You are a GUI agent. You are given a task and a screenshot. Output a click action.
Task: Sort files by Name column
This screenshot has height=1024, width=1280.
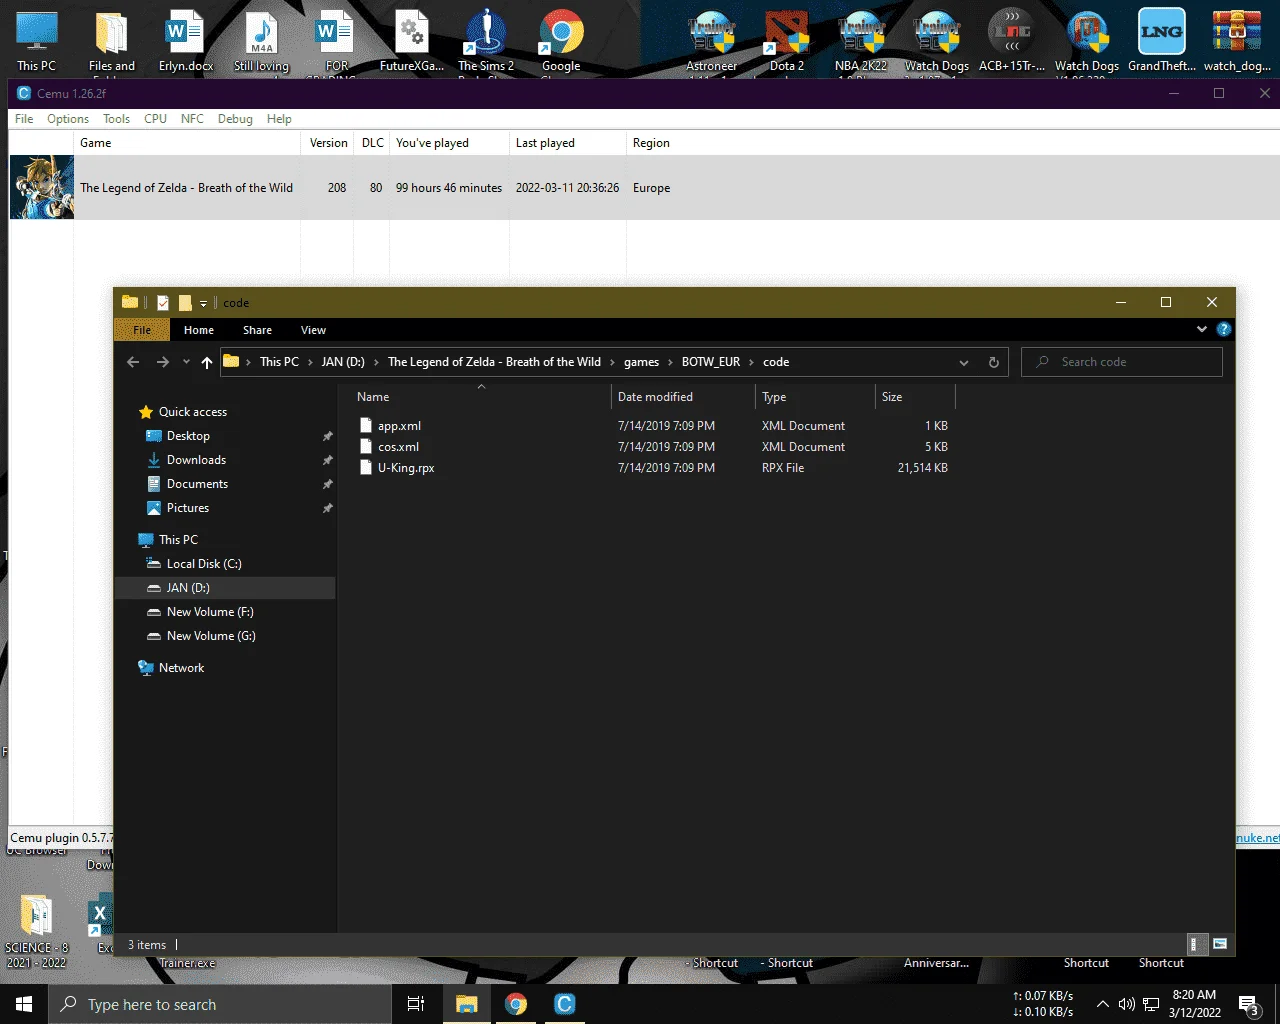[480, 397]
